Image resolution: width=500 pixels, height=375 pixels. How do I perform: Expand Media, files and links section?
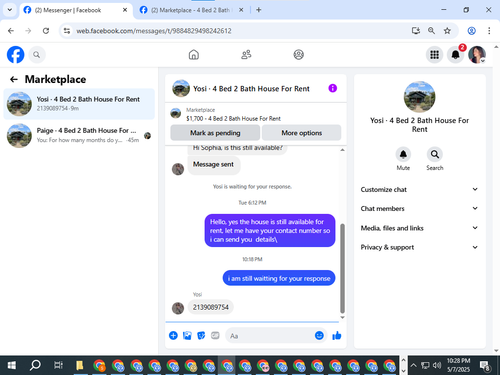419,228
